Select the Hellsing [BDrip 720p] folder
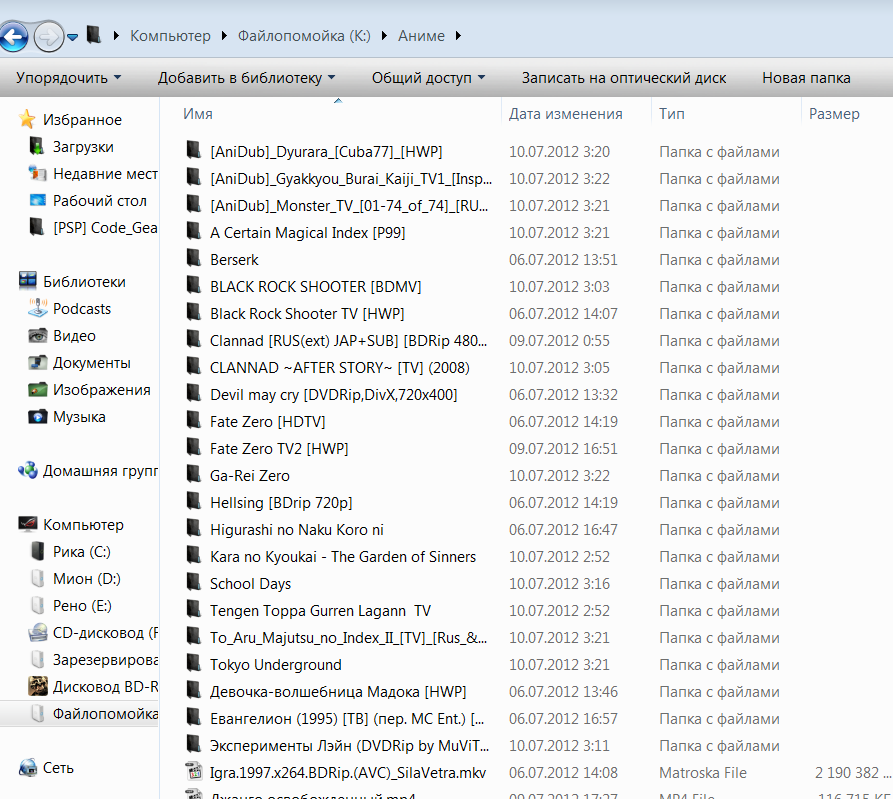This screenshot has width=893, height=799. click(x=281, y=502)
